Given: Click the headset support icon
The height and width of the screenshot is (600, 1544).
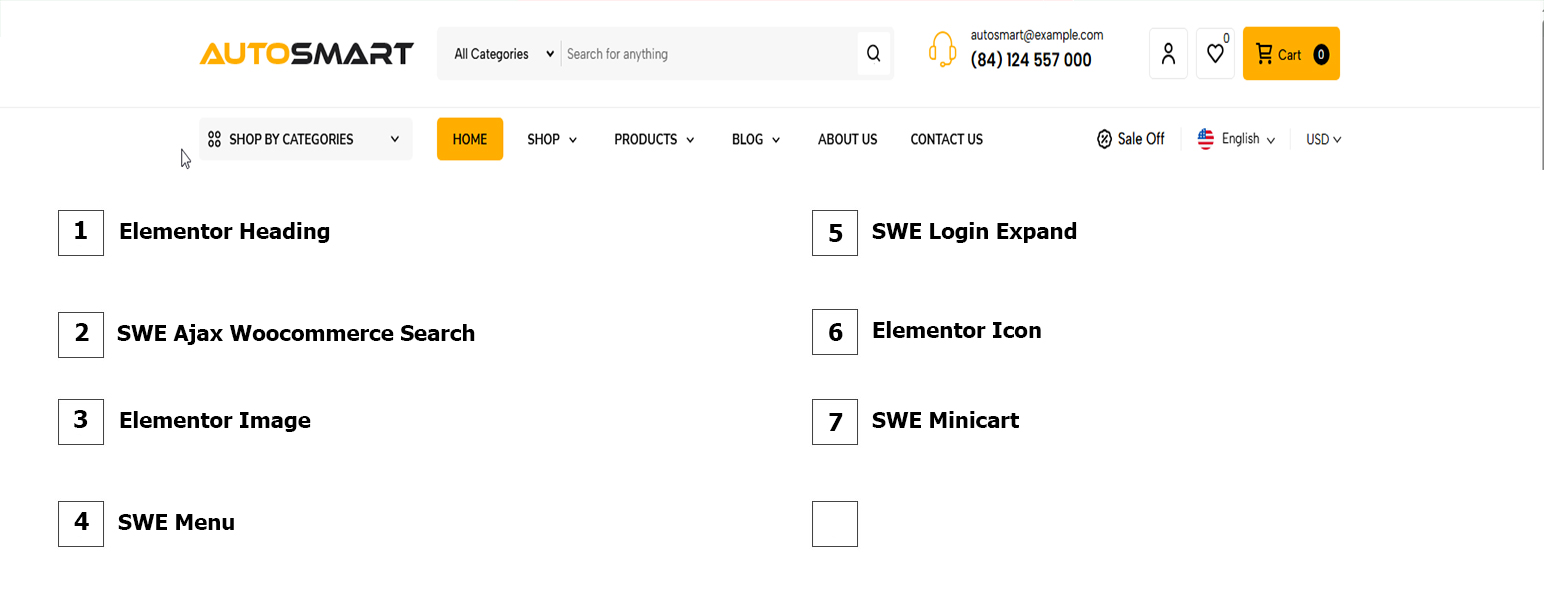Looking at the screenshot, I should tap(942, 50).
